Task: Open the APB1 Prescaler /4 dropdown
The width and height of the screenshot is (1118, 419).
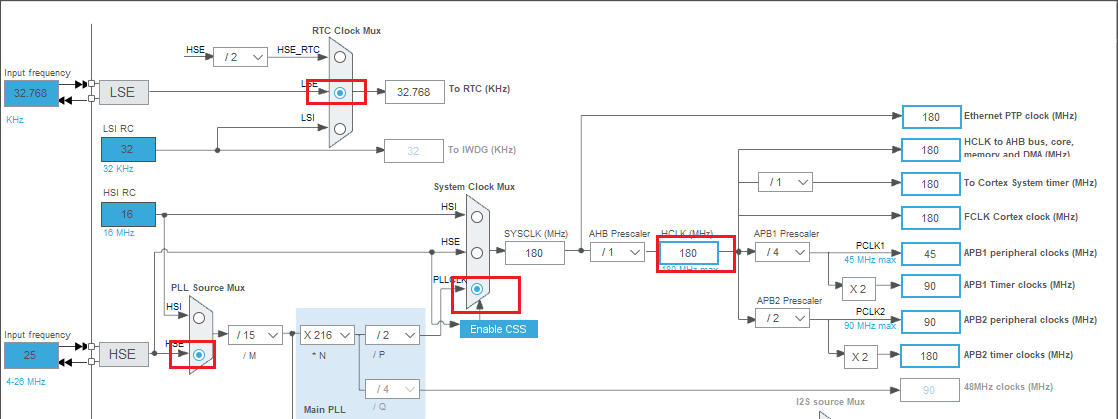Action: click(783, 252)
